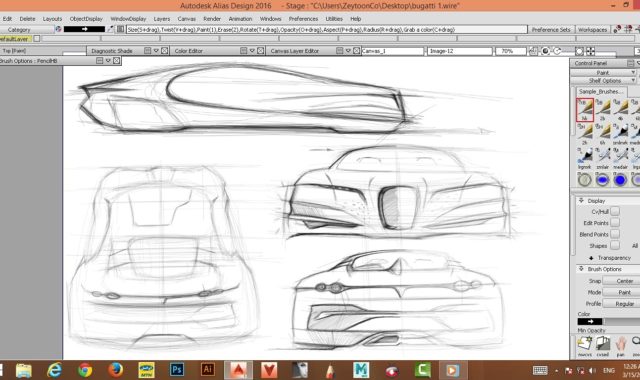Click the black color swatch near Category
Viewport: 640px width, 380px height.
[x=84, y=29]
